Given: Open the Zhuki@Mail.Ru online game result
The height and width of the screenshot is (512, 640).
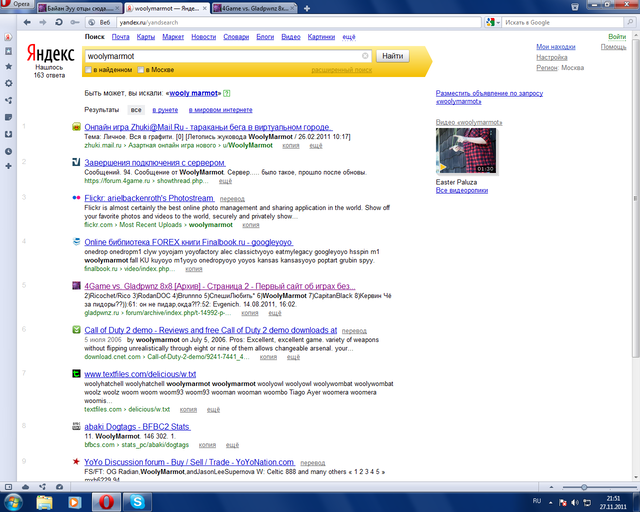Looking at the screenshot, I should tap(208, 127).
